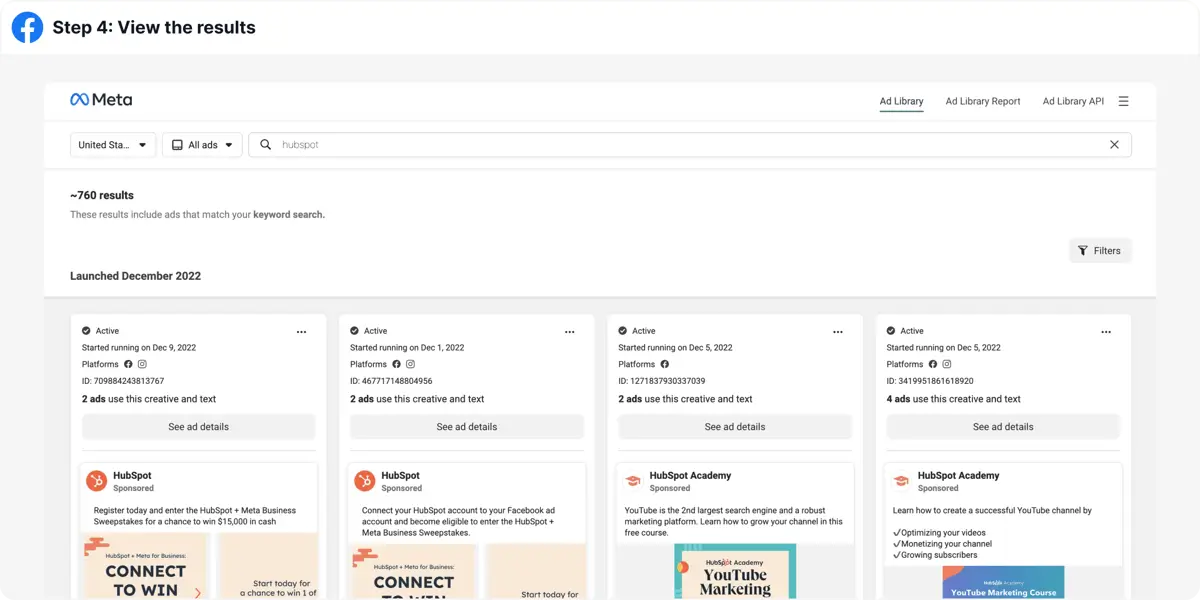Click the funnel icon on the Filters button
This screenshot has width=1200, height=600.
(x=1082, y=251)
